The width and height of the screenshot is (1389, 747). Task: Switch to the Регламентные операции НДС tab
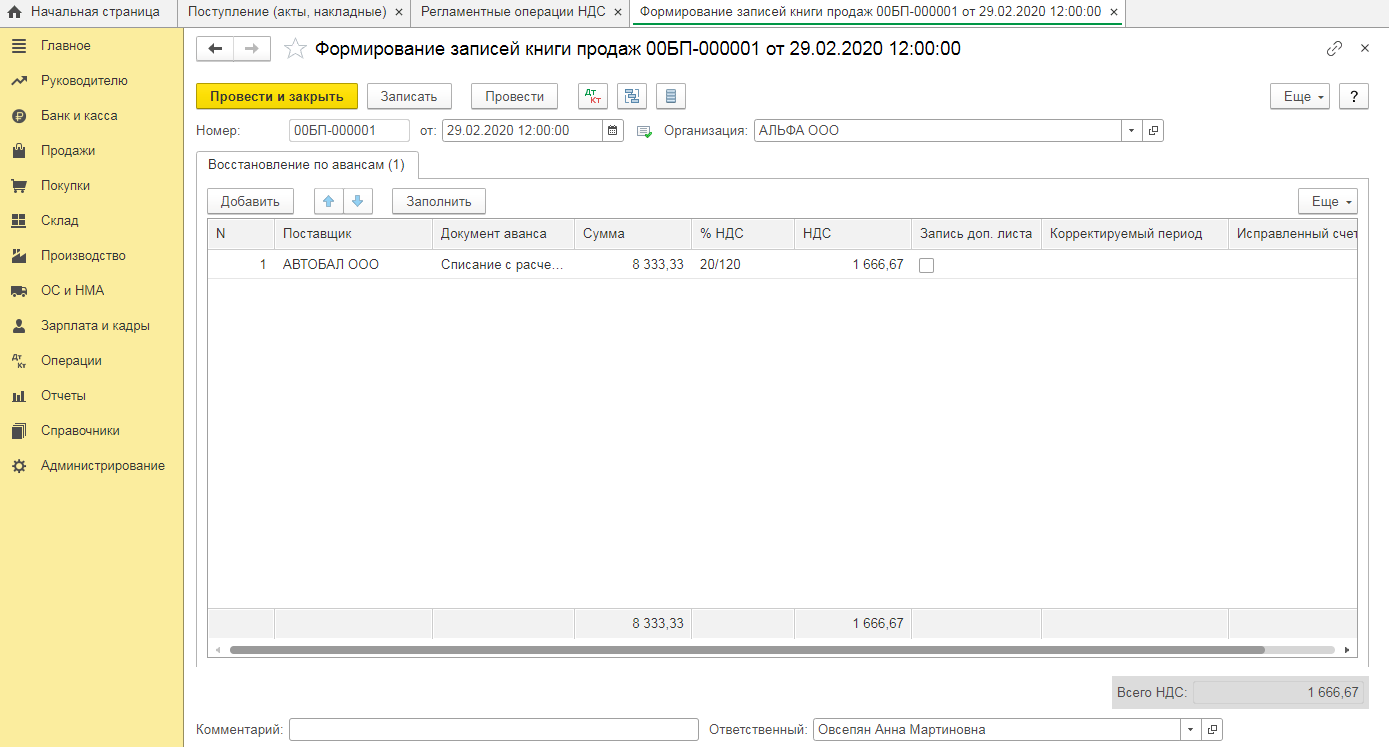tap(512, 12)
